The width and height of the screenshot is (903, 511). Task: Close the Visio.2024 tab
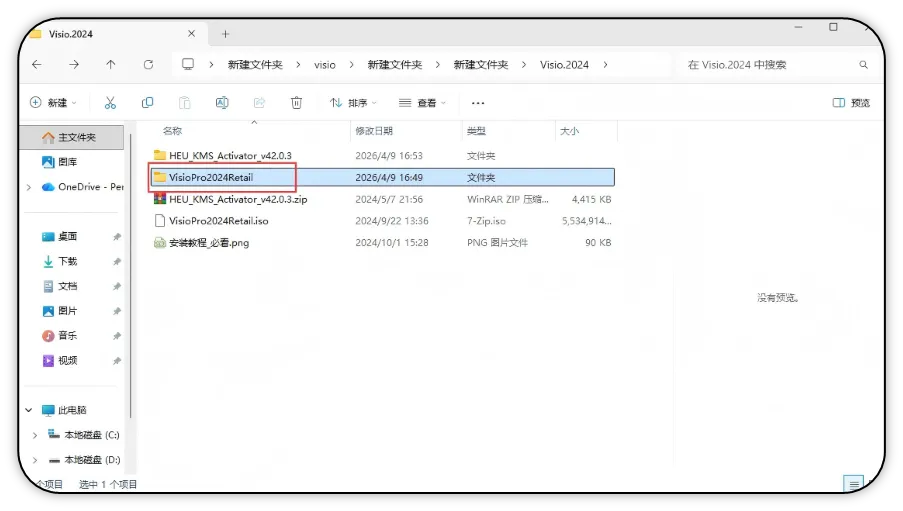(191, 34)
